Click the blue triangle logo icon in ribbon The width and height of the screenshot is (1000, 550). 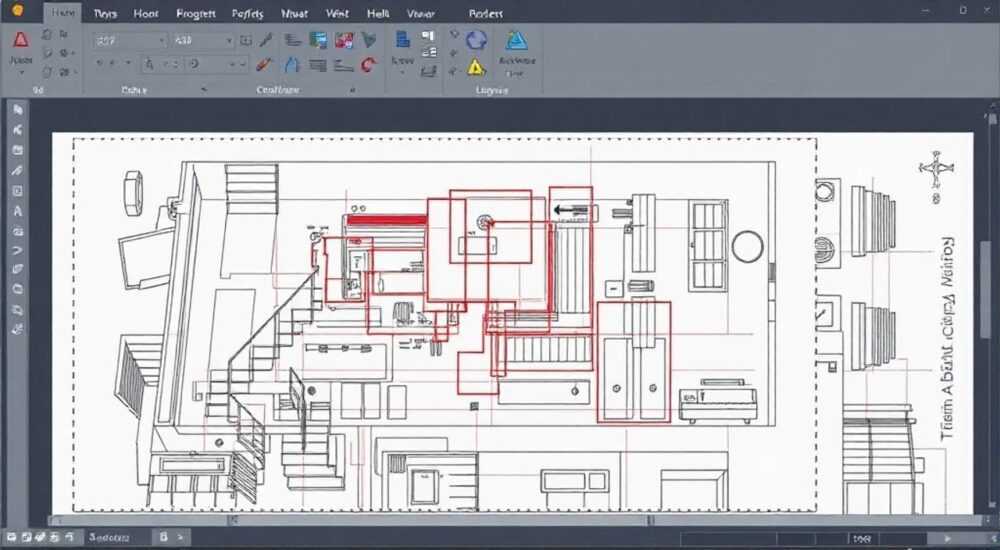(x=517, y=40)
